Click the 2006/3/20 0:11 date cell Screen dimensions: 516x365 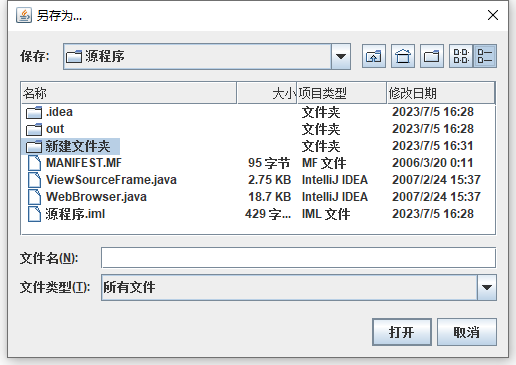[433, 163]
